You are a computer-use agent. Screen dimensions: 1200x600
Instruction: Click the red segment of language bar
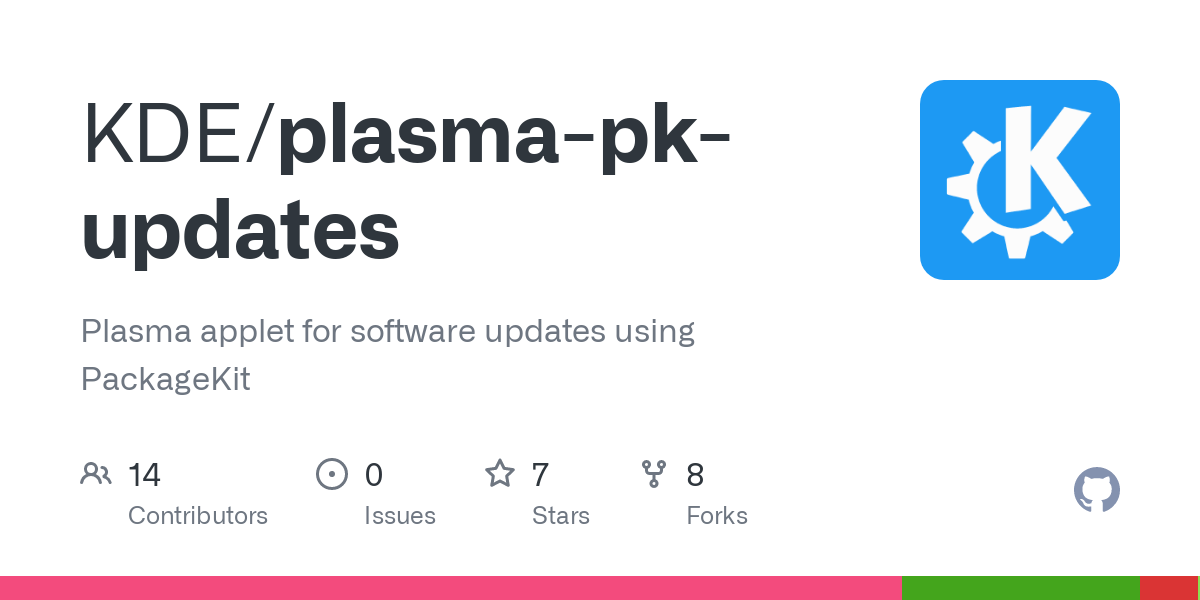click(x=1168, y=588)
